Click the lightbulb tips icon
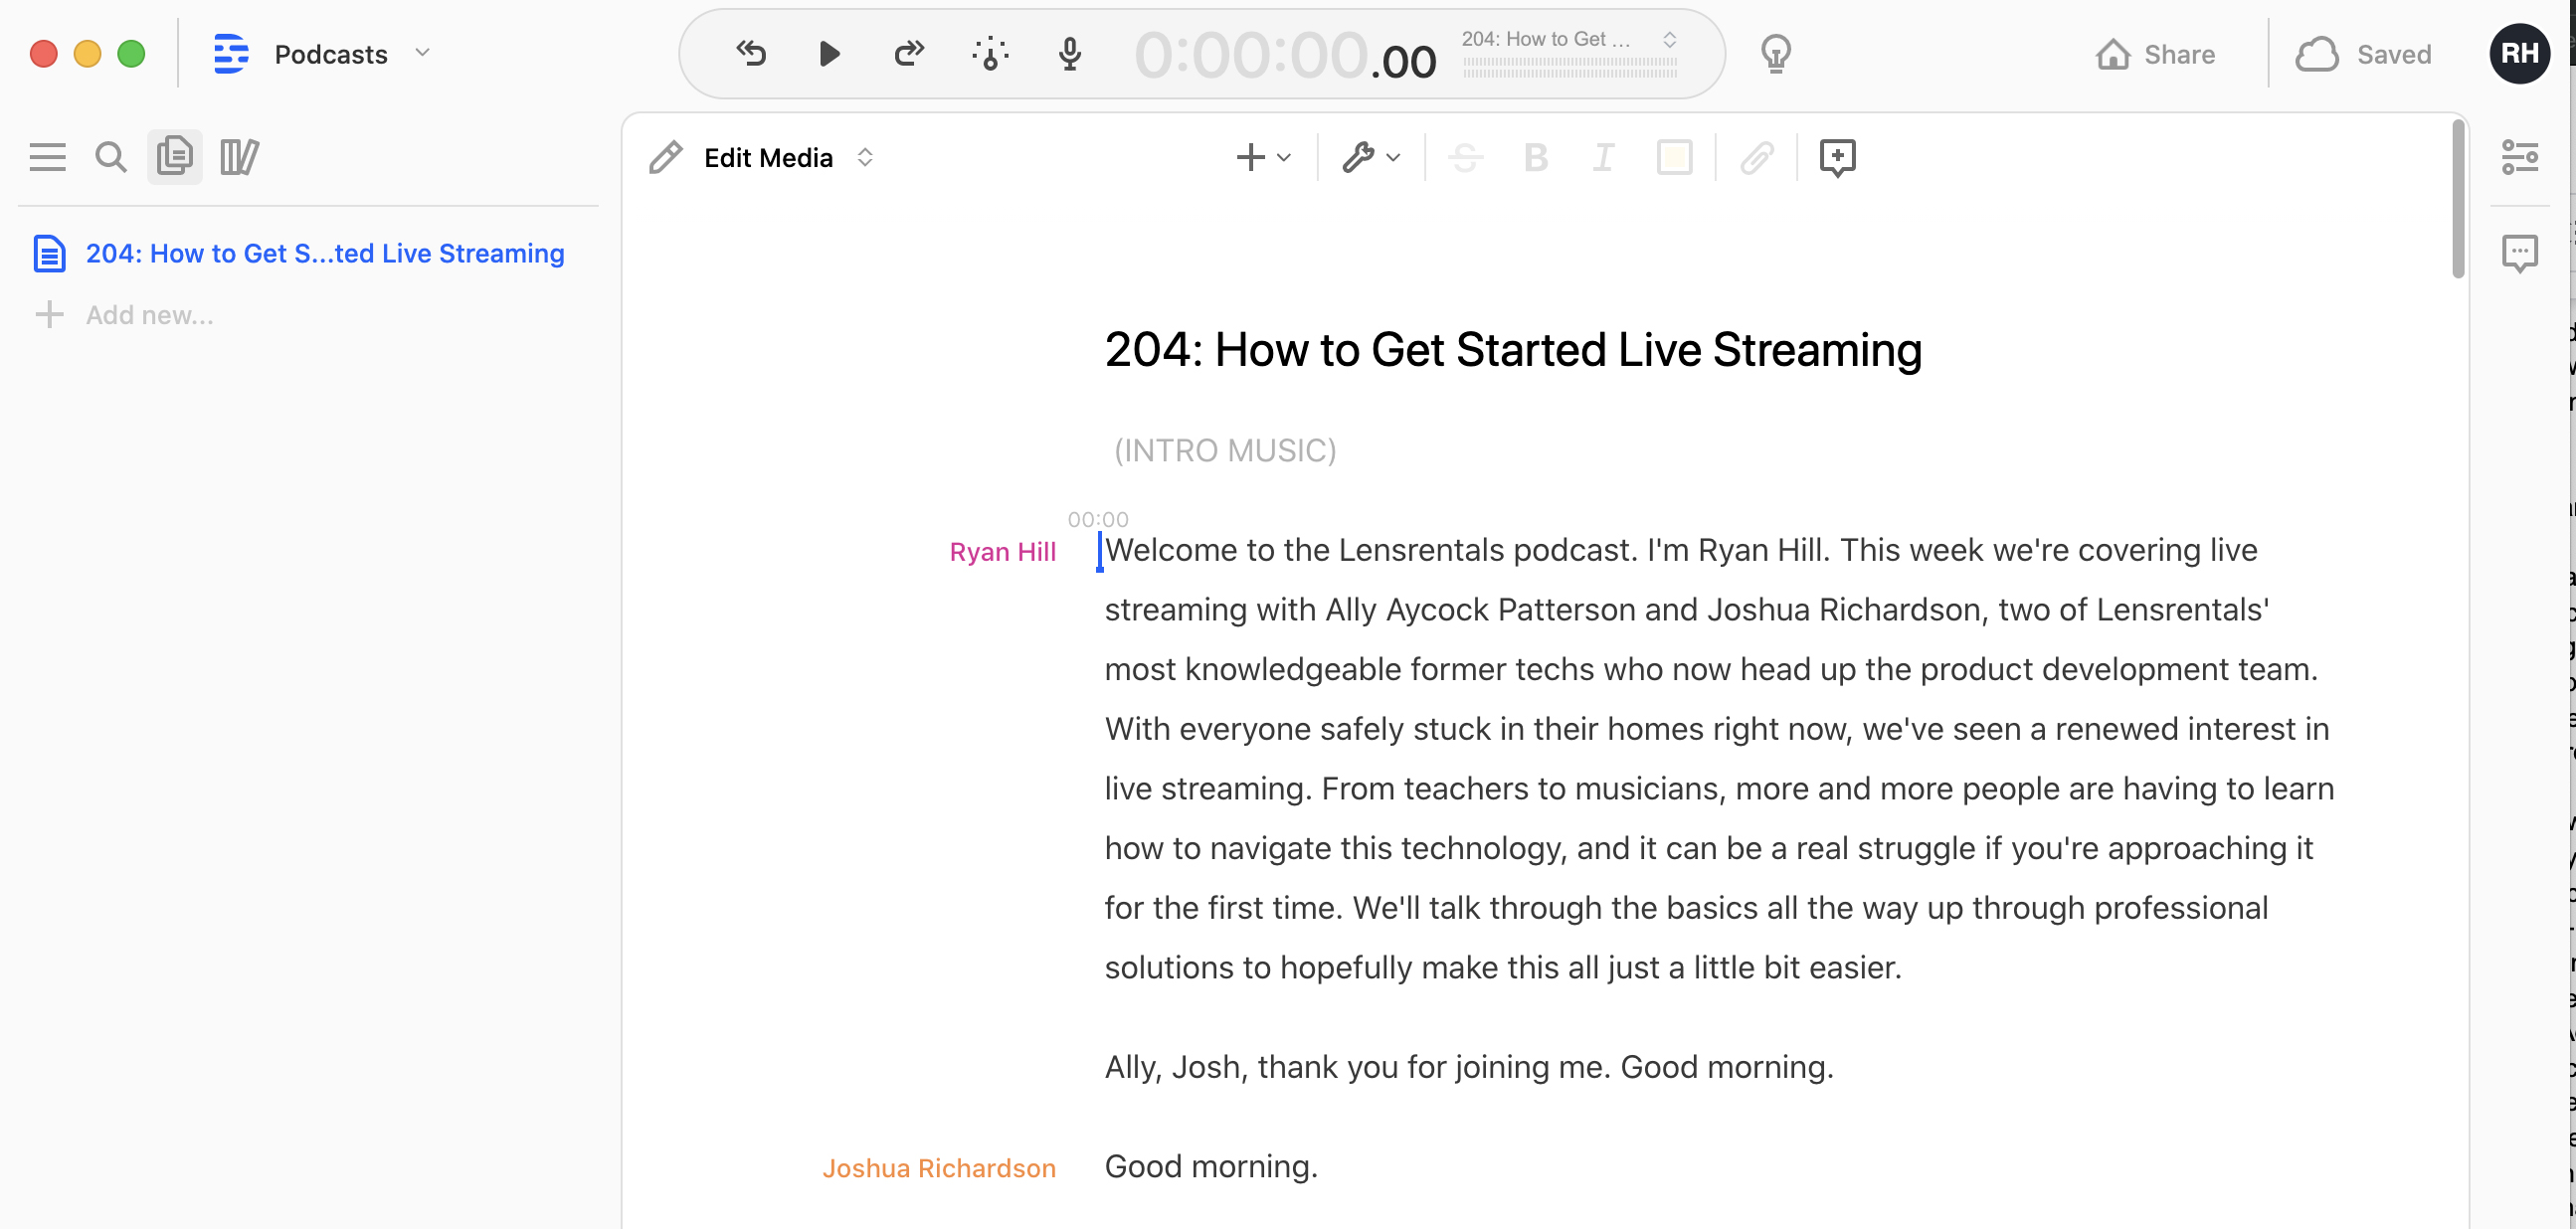 1775,54
